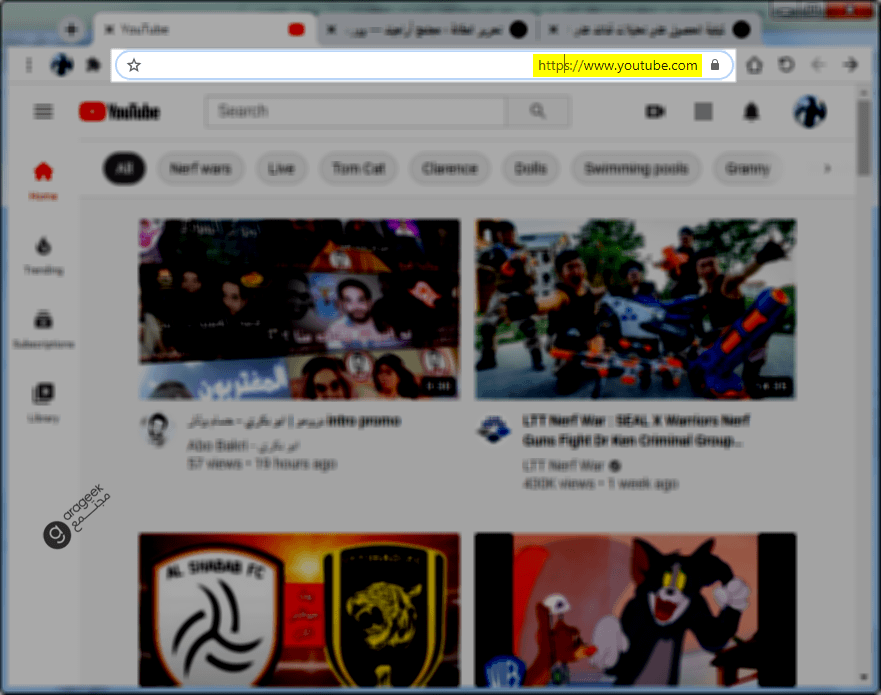Click the page's vertical scrollbar thumb
Viewport: 881px width, 695px height.
coord(864,138)
